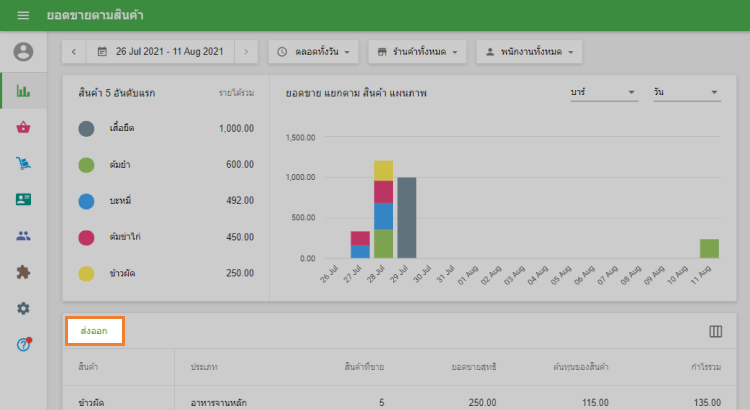Open the user account profile icon
The image size is (750, 410).
click(x=23, y=52)
